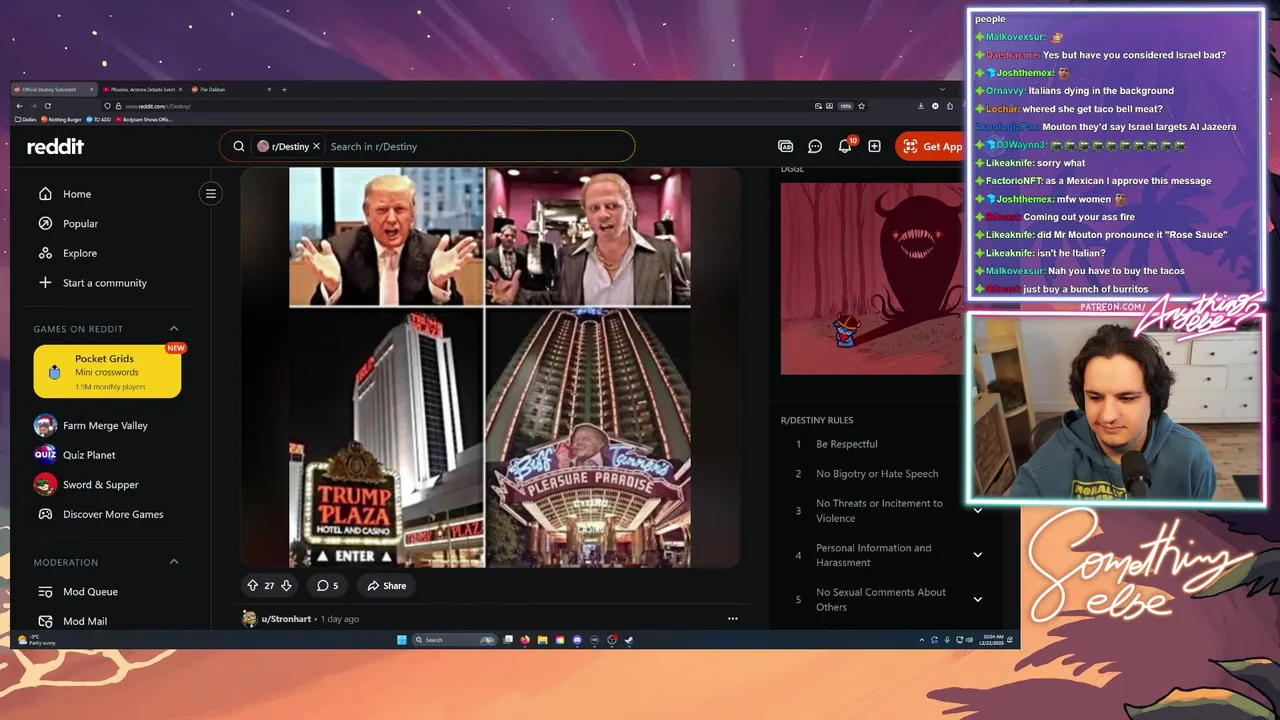1280x720 pixels.
Task: Open u/Stronhart profile link
Action: (x=286, y=619)
